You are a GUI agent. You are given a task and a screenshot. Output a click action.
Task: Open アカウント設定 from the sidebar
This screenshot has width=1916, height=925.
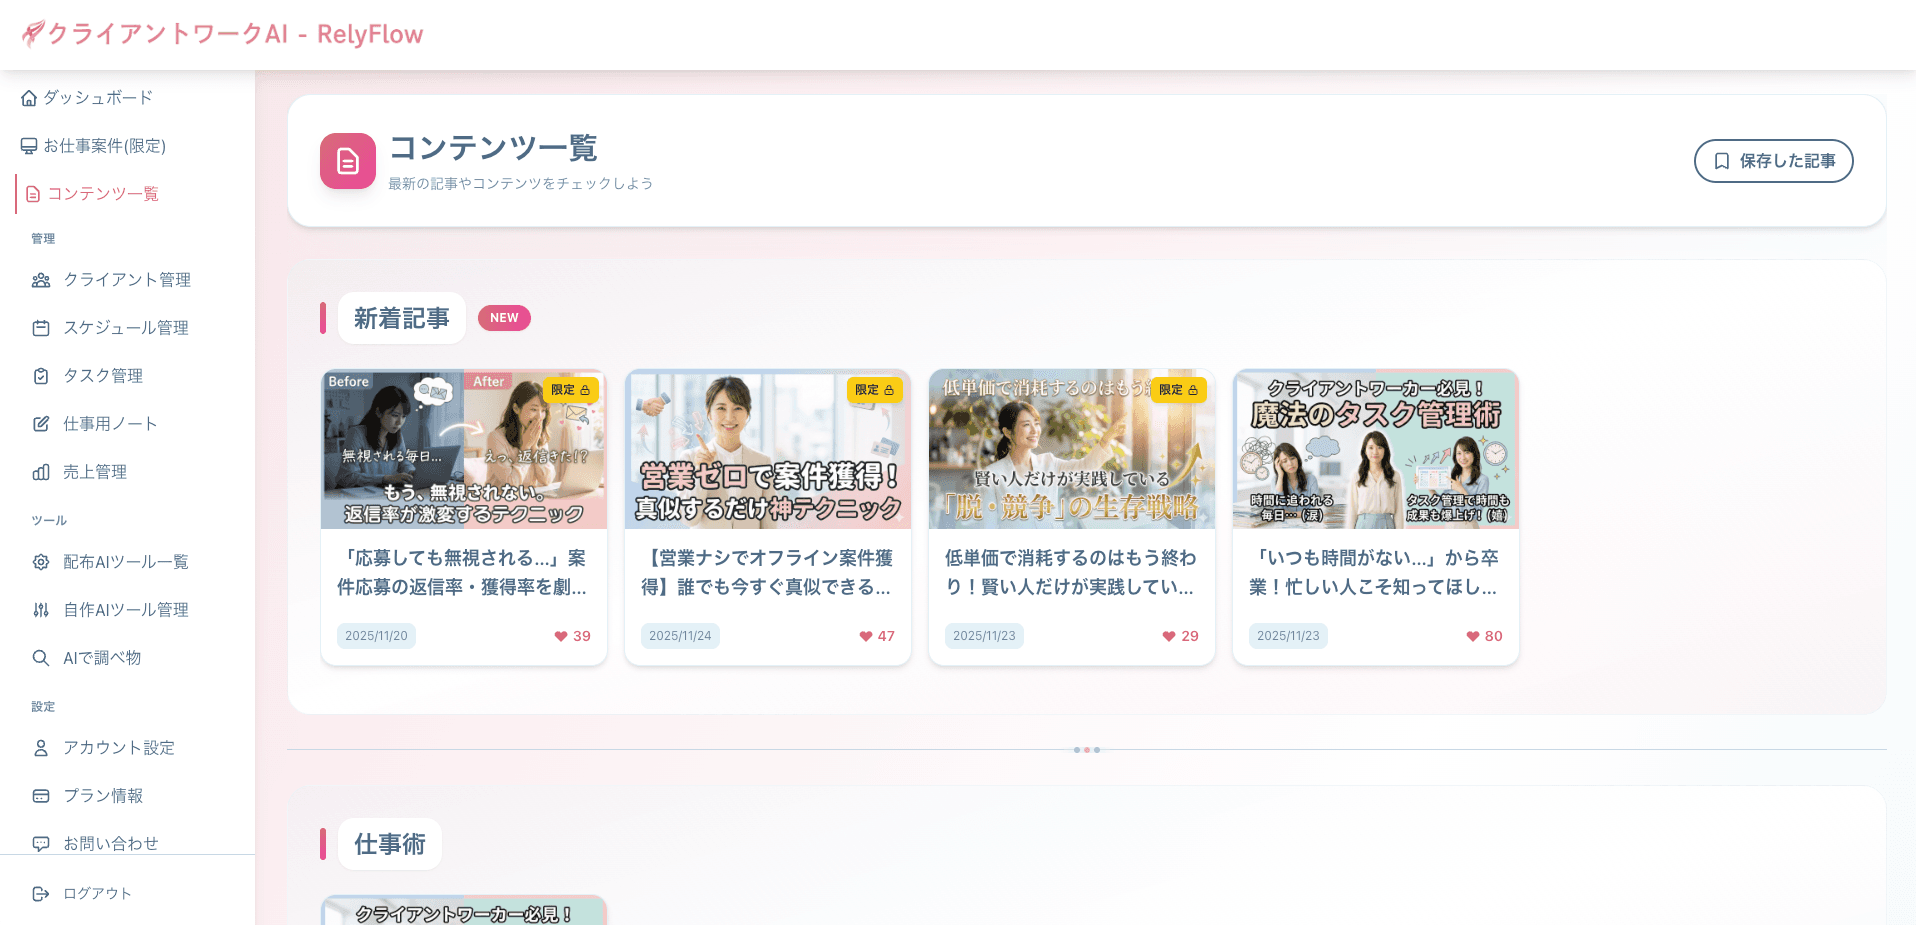(118, 747)
